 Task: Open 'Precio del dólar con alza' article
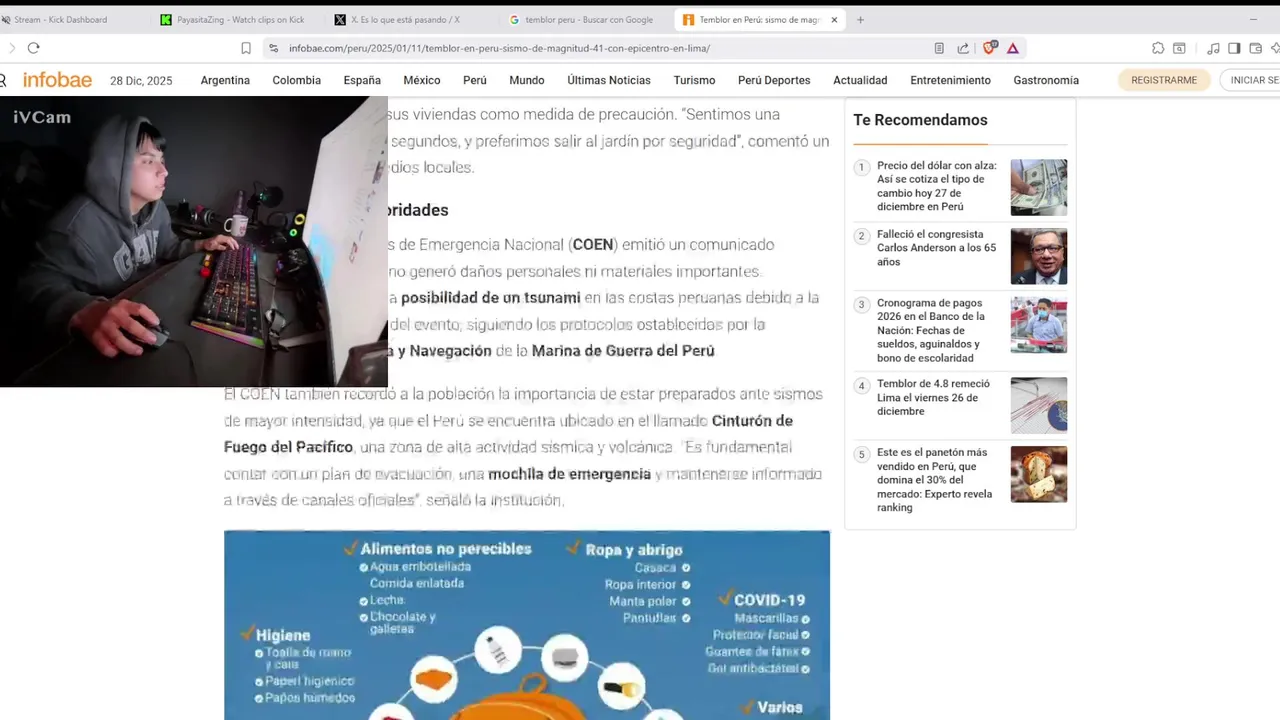point(937,186)
